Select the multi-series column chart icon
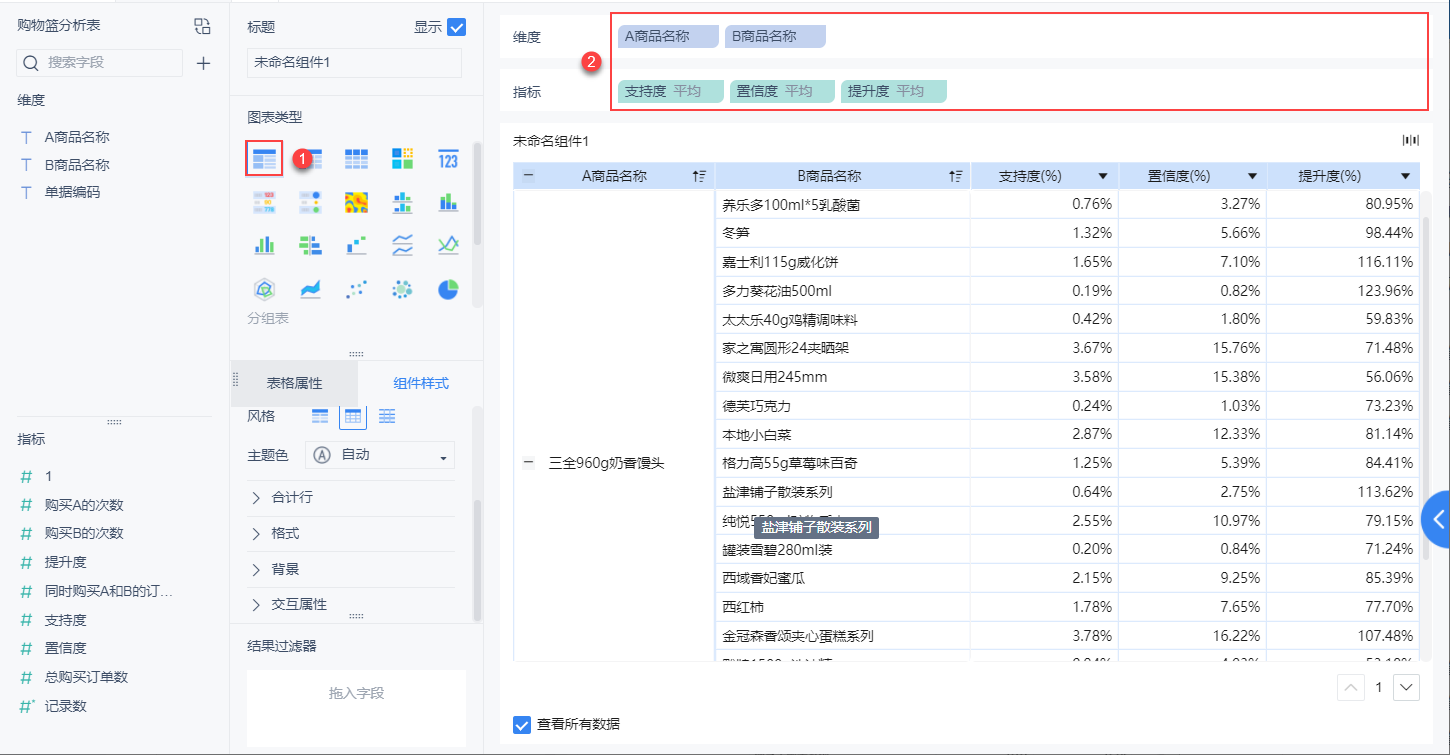The width and height of the screenshot is (1450, 755). tap(264, 244)
